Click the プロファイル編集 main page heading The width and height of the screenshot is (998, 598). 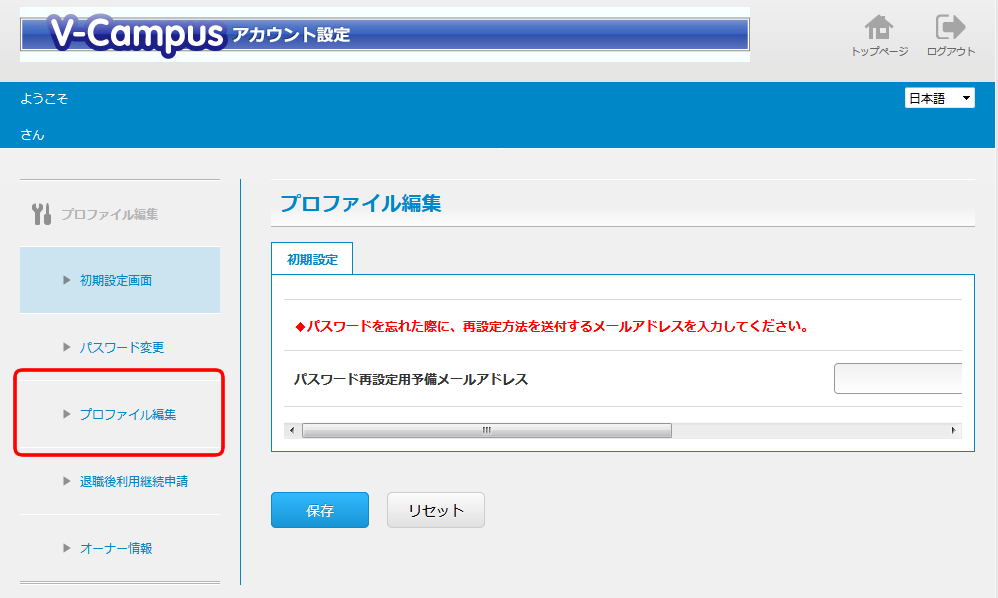coord(361,204)
